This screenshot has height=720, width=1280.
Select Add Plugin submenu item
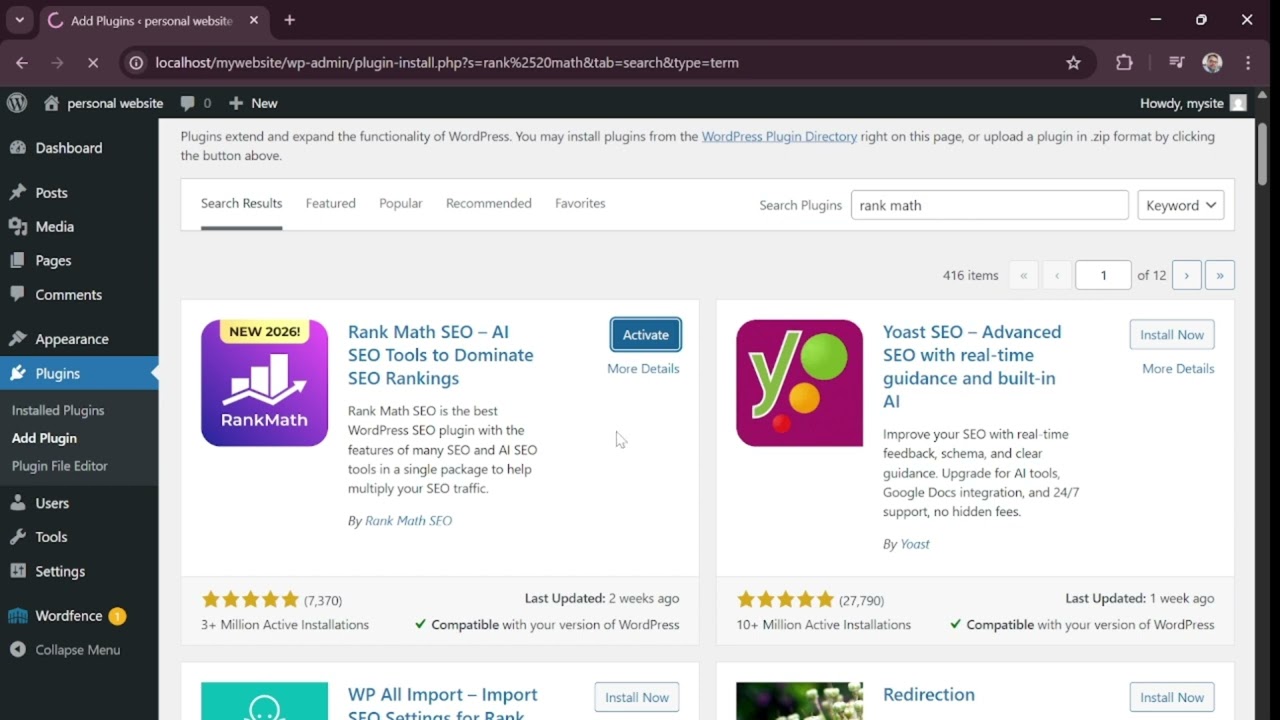tap(44, 438)
